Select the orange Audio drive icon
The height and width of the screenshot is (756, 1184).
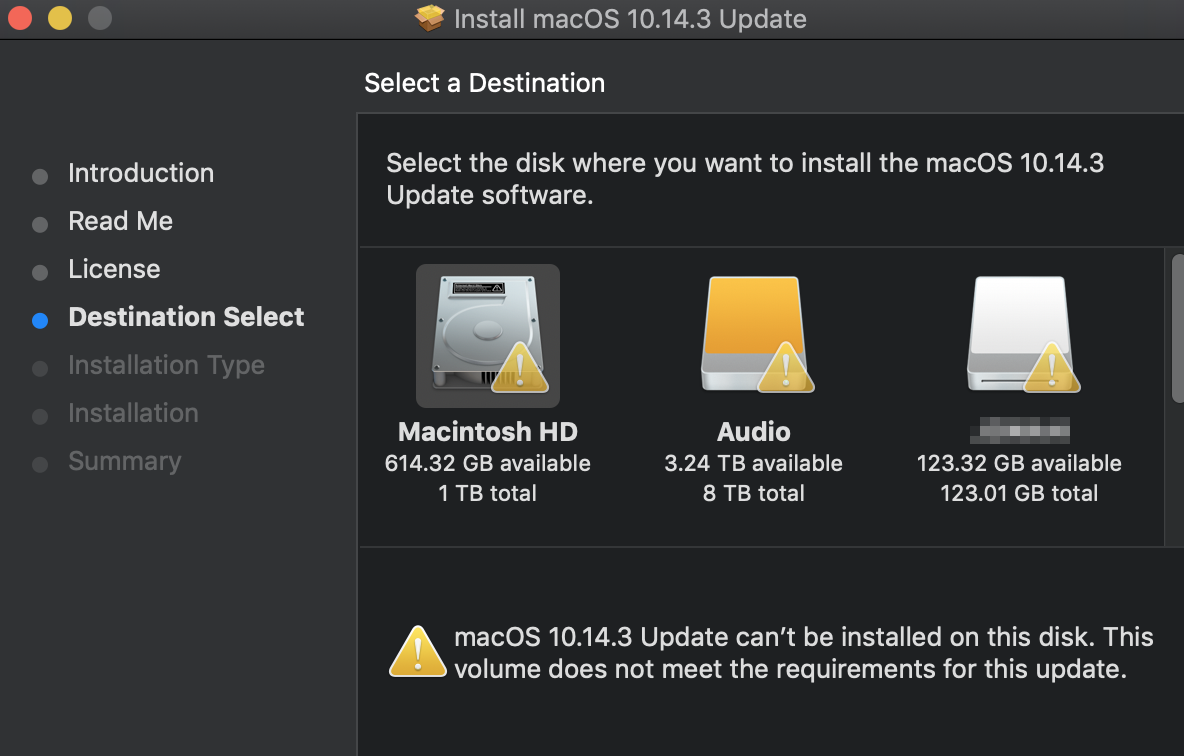click(753, 334)
